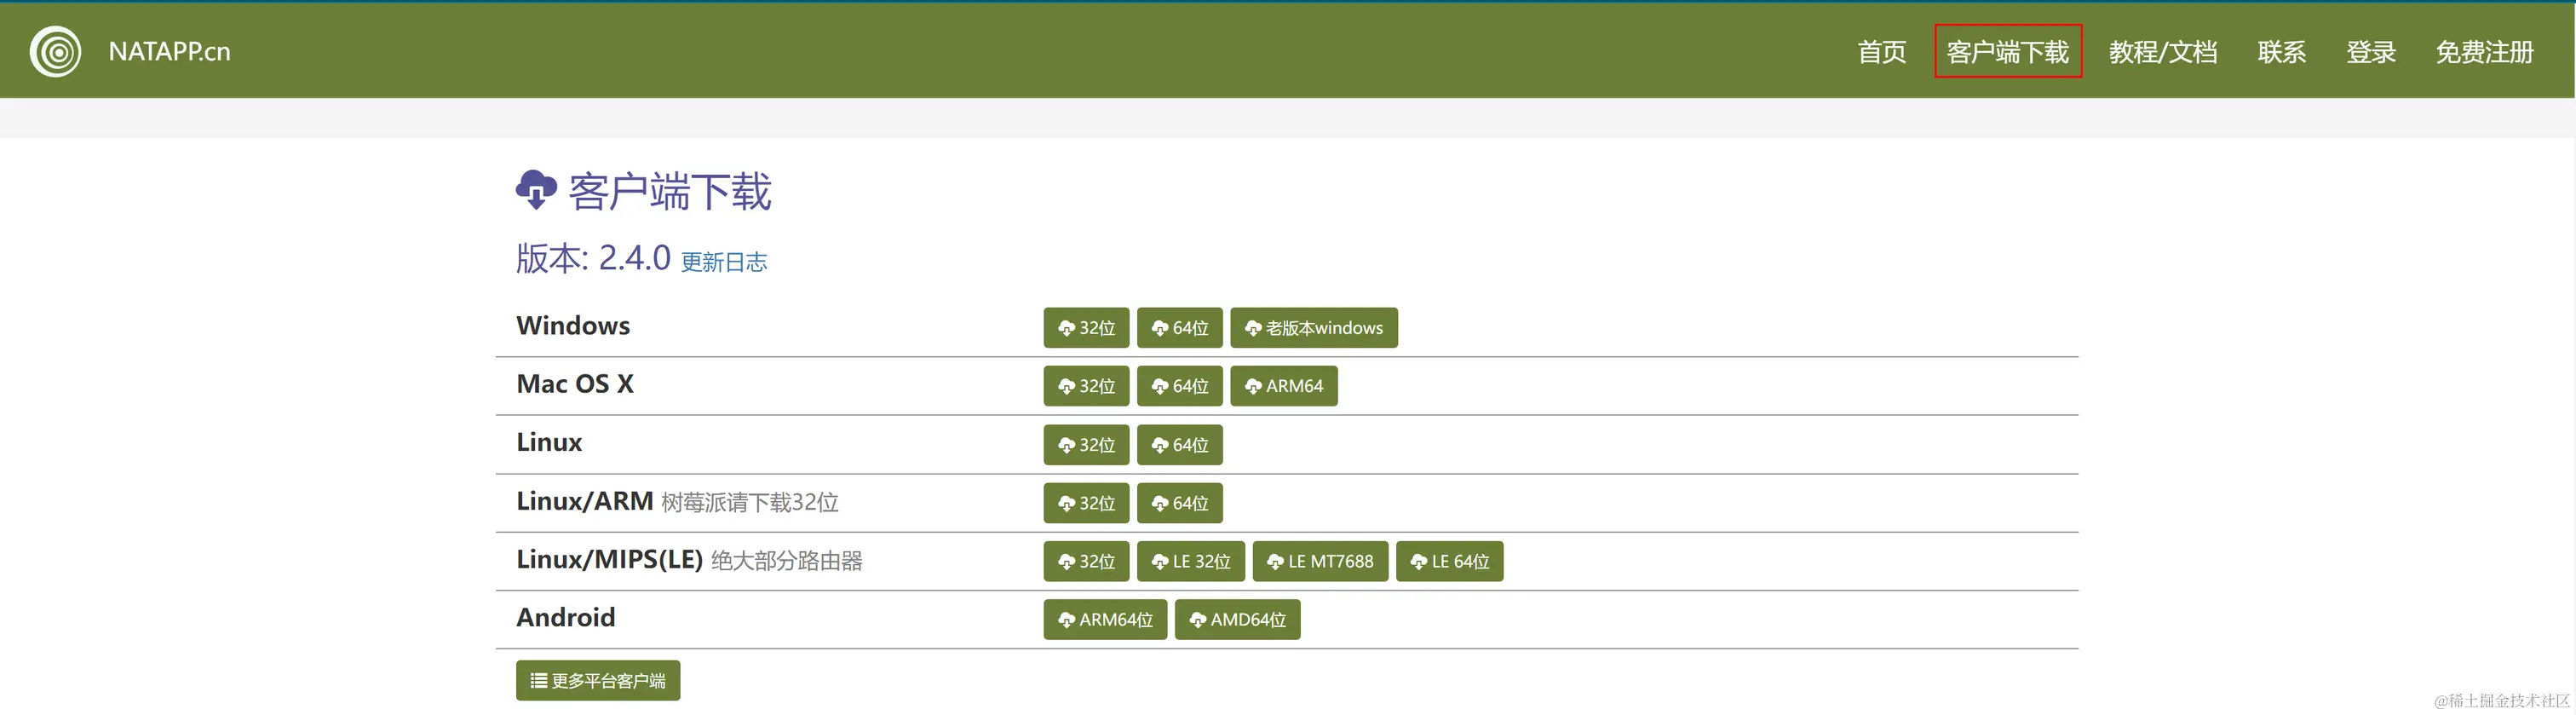Click the 树莓派请下载32位 note text
This screenshot has height=715, width=2576.
(x=750, y=502)
